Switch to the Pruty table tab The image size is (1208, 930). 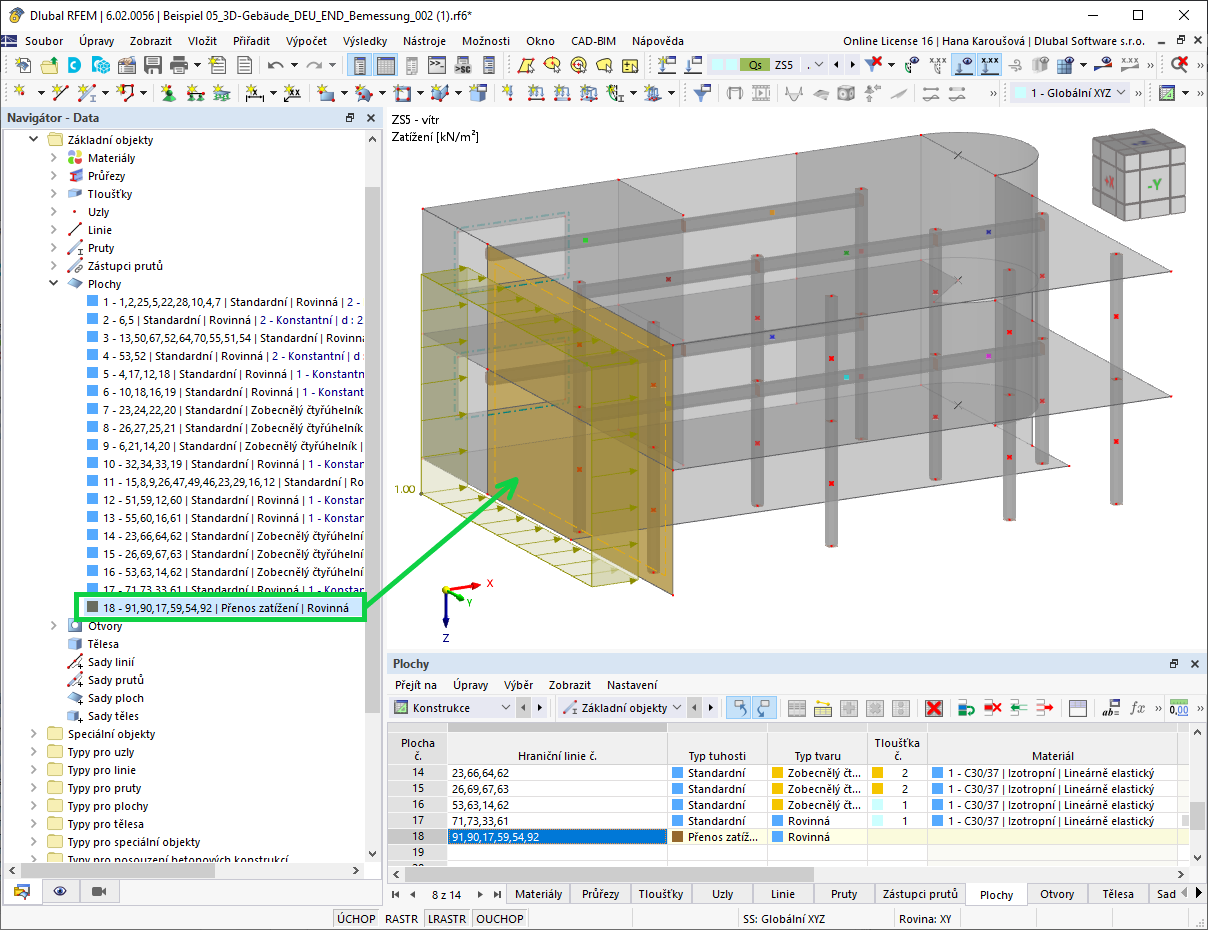[844, 894]
